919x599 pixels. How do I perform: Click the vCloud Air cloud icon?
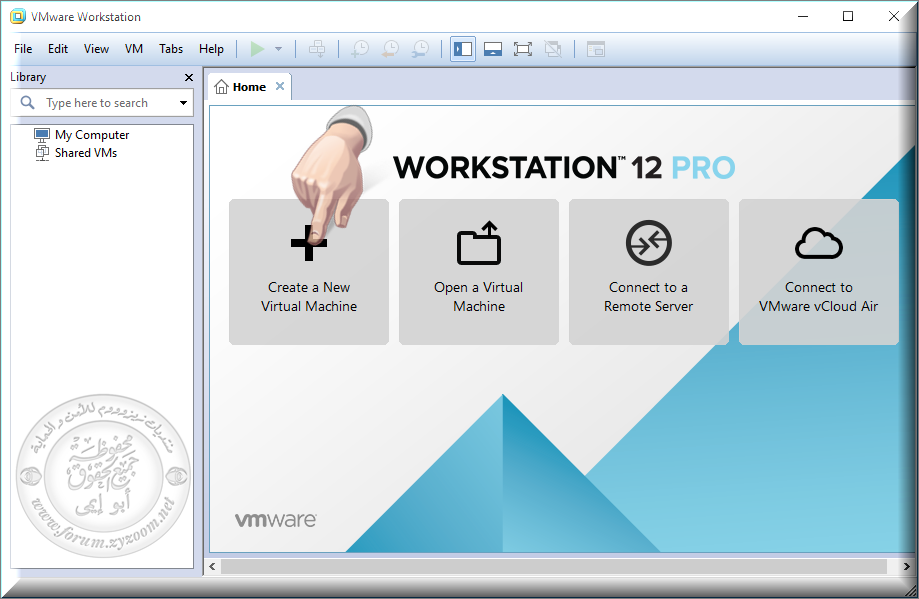(819, 244)
